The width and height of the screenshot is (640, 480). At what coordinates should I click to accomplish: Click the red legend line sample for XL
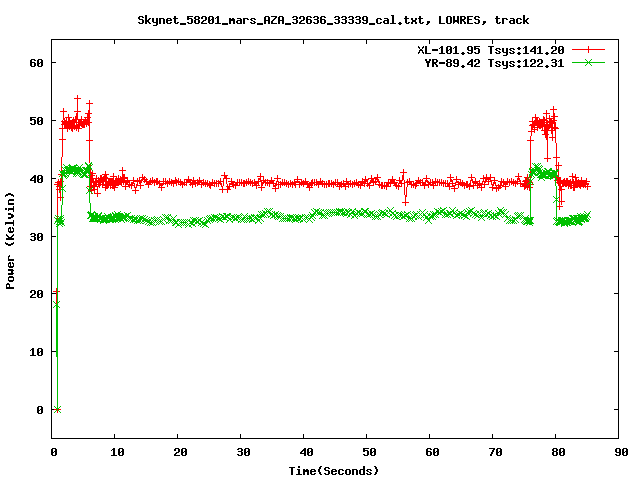588,50
